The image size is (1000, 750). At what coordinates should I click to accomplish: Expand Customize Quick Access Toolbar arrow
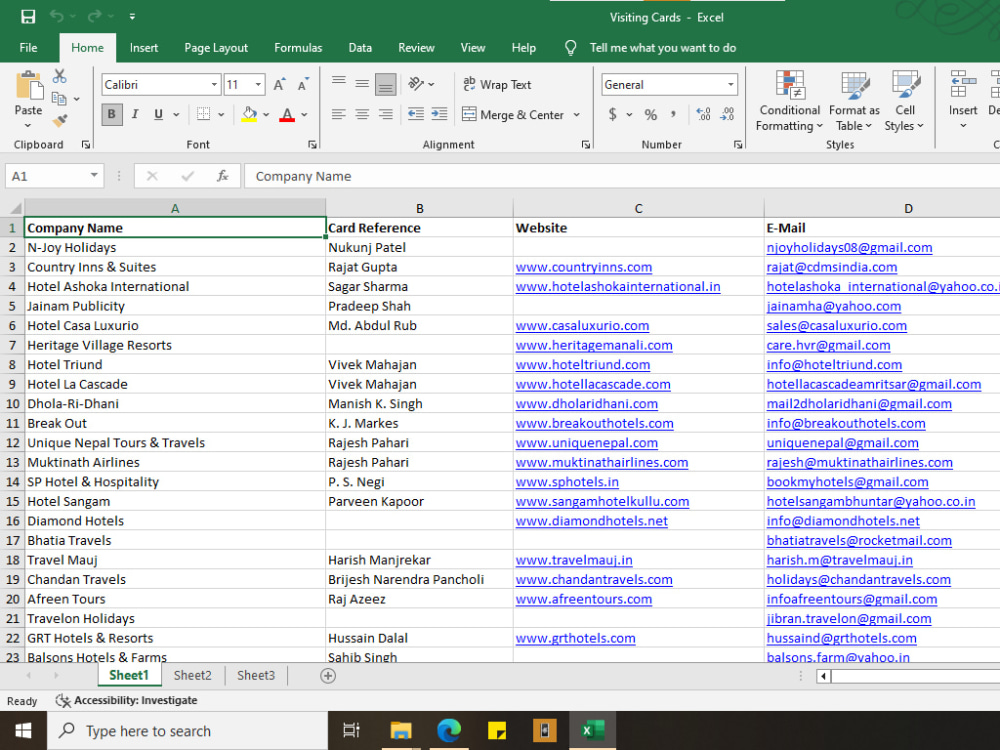pos(132,17)
